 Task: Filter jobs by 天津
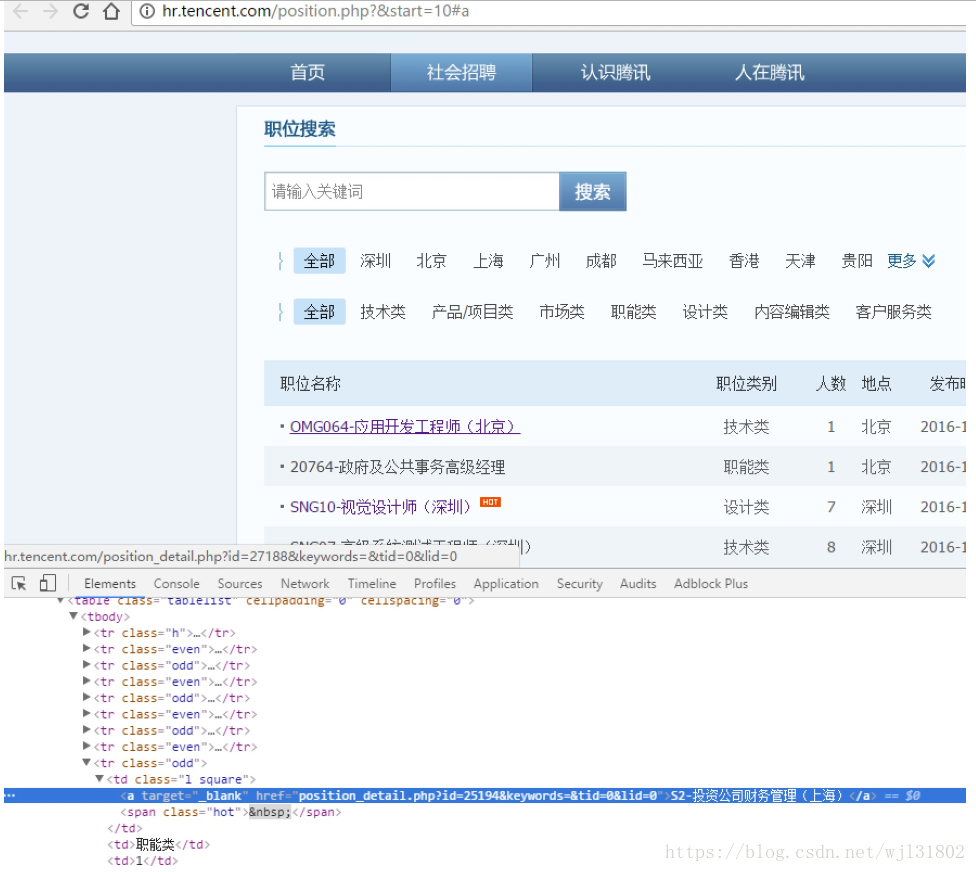click(x=800, y=261)
